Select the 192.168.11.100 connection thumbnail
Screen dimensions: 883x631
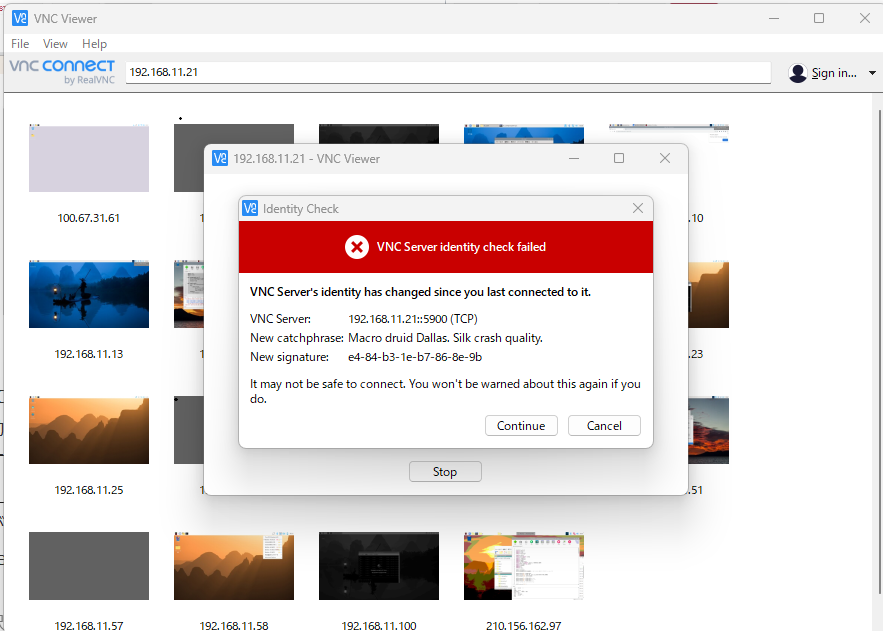click(378, 566)
